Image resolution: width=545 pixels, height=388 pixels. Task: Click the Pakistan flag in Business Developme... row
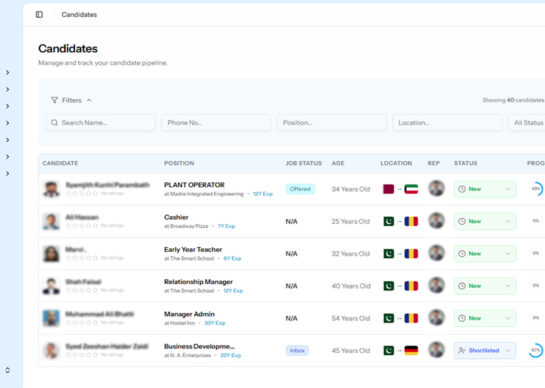(389, 350)
